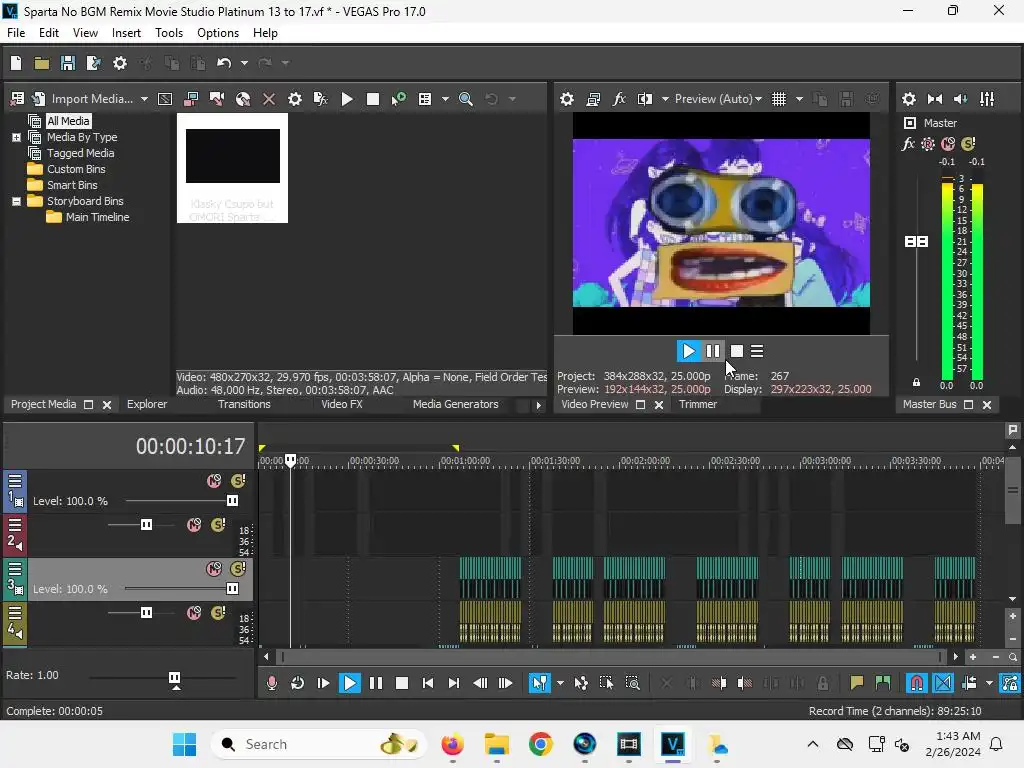Show preview overlays grid icon
Screen dimensions: 1024x768
[x=778, y=99]
